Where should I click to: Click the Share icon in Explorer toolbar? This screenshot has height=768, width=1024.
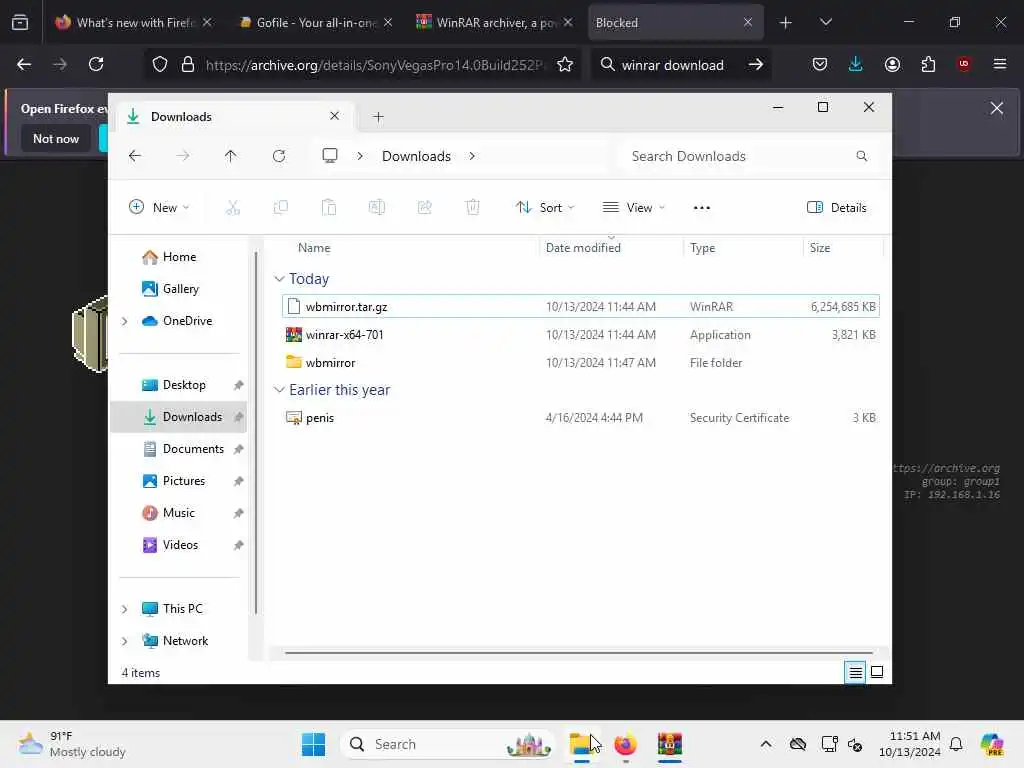[424, 208]
